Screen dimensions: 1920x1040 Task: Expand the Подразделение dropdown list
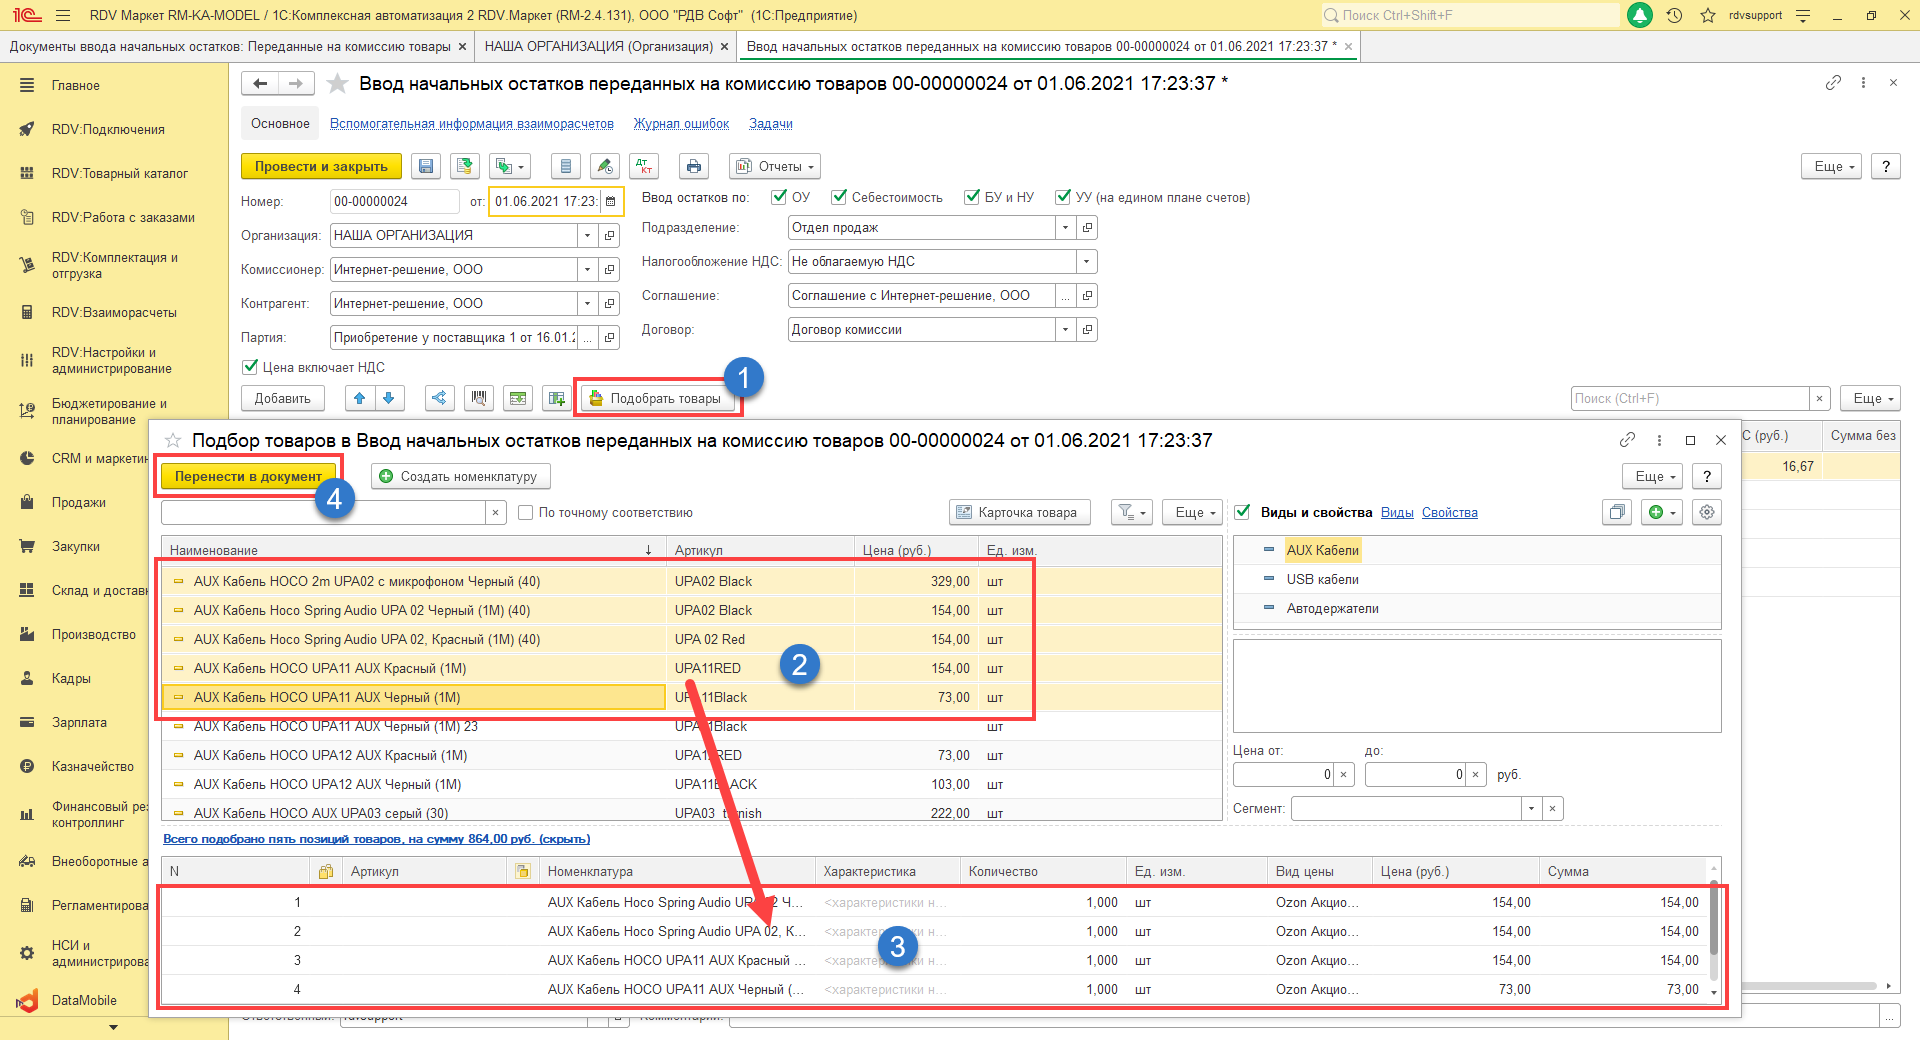(x=1065, y=228)
